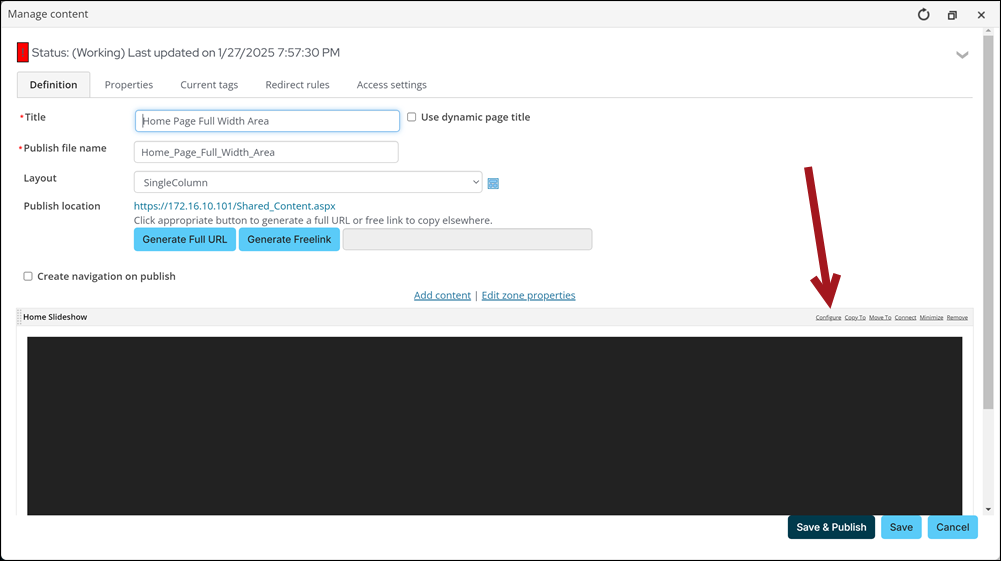Open the Current tags tab
The image size is (1001, 561).
tap(209, 85)
